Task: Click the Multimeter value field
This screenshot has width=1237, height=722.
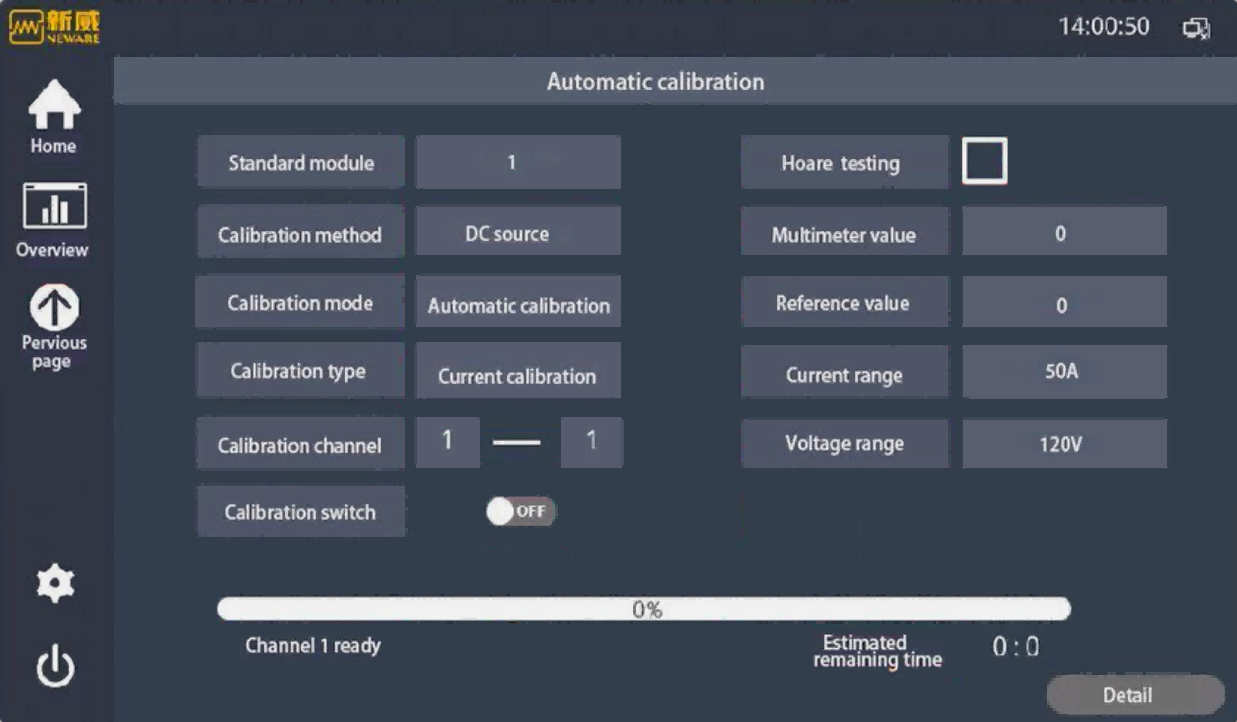Action: click(1064, 232)
